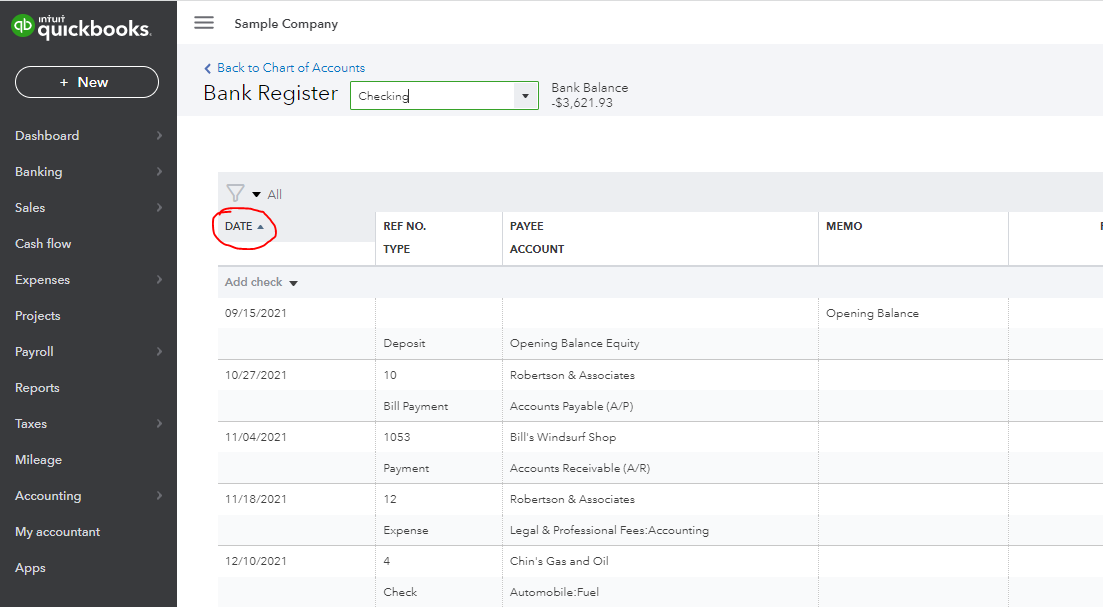Image resolution: width=1103 pixels, height=607 pixels.
Task: Open the Reports section
Action: pyautogui.click(x=37, y=388)
